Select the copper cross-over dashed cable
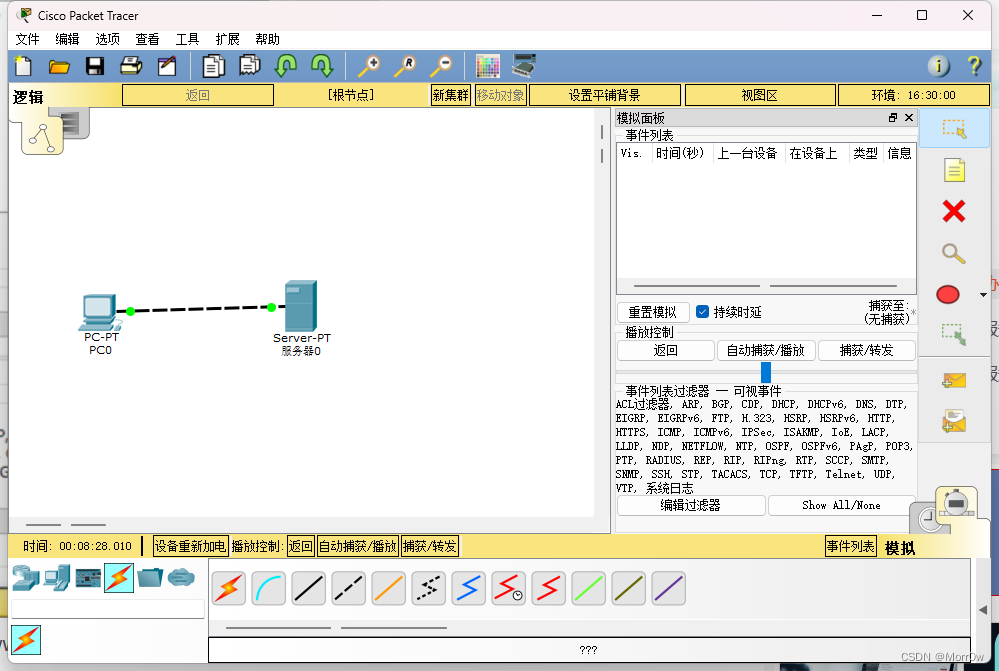This screenshot has height=671, width=999. pyautogui.click(x=349, y=588)
